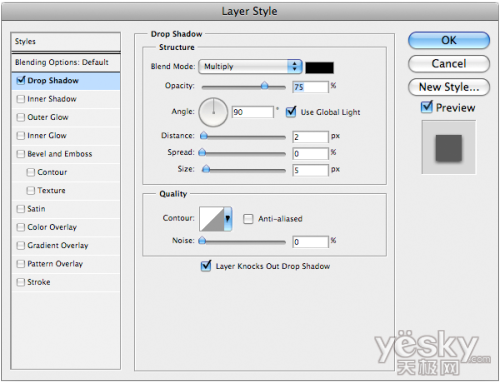Click the Noise value field

tap(310, 242)
